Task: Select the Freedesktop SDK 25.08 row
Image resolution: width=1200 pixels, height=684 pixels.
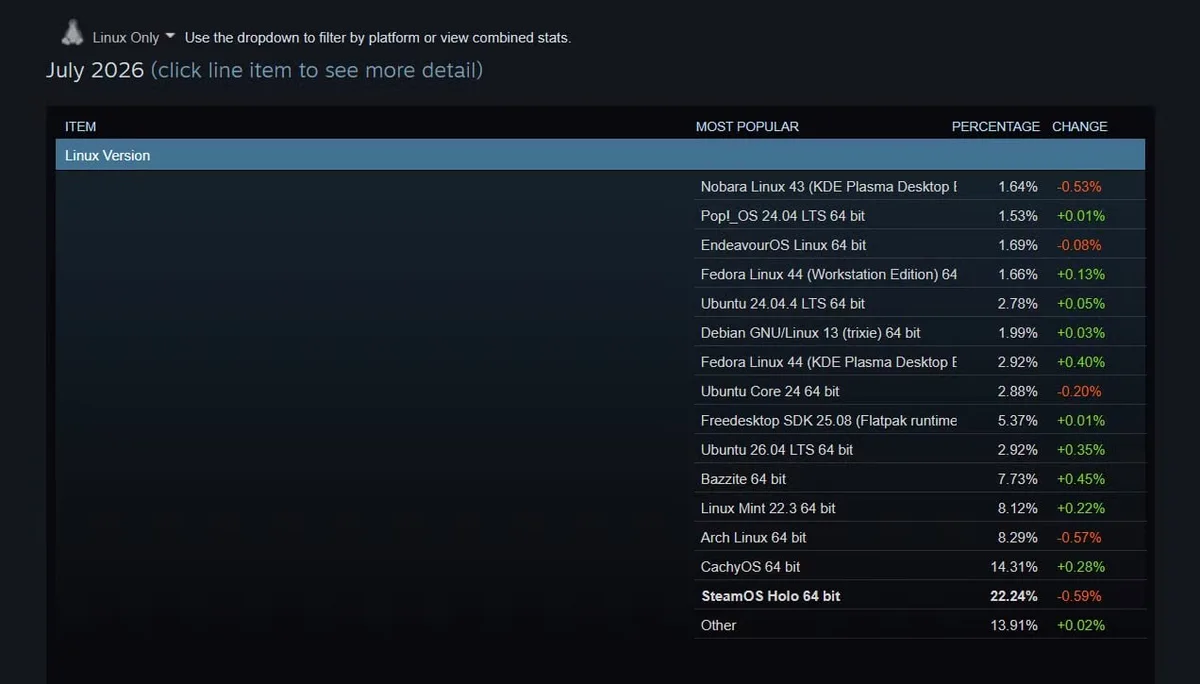Action: click(x=920, y=420)
